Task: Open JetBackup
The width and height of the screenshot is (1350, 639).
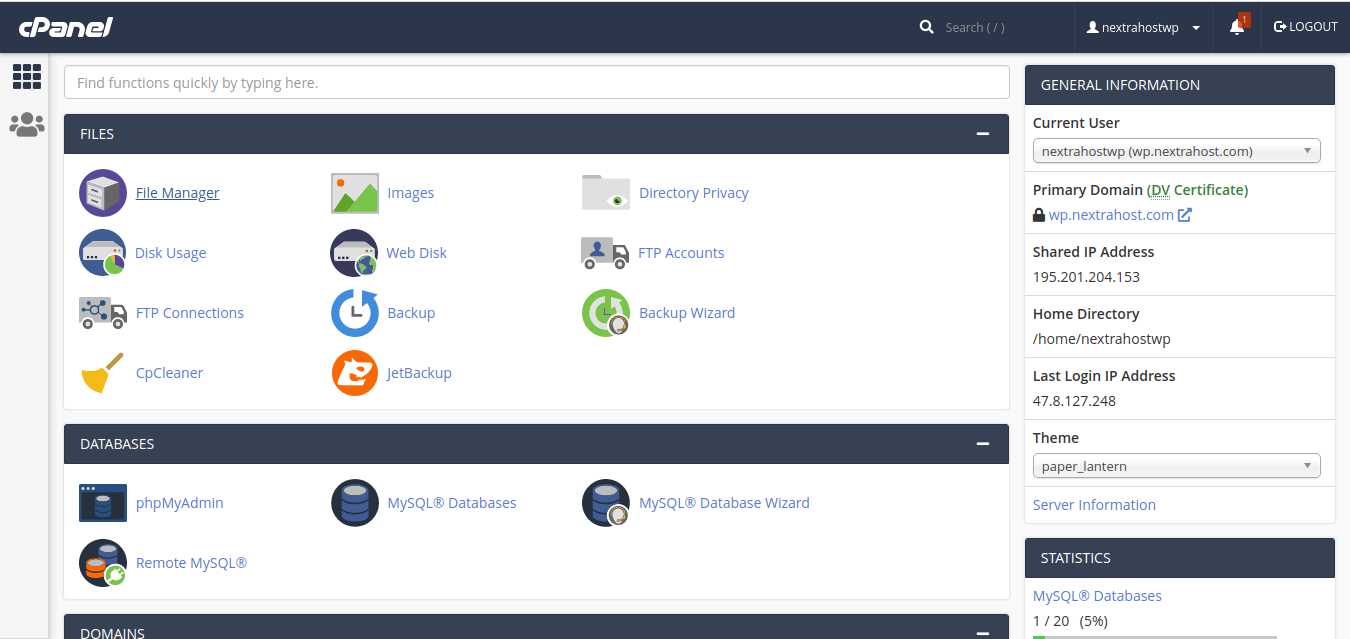Action: click(418, 372)
